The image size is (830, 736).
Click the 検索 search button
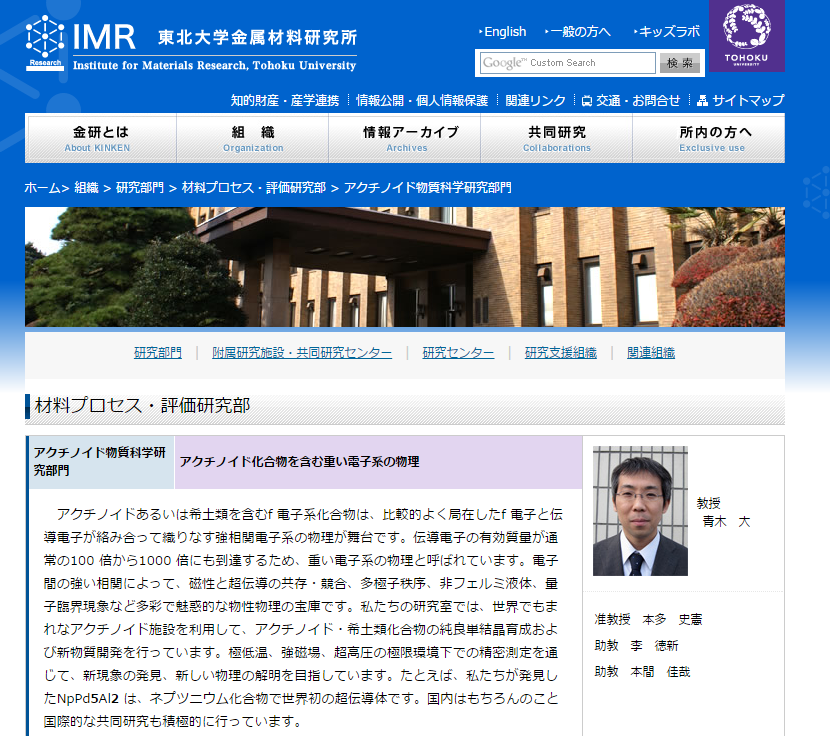tap(680, 63)
